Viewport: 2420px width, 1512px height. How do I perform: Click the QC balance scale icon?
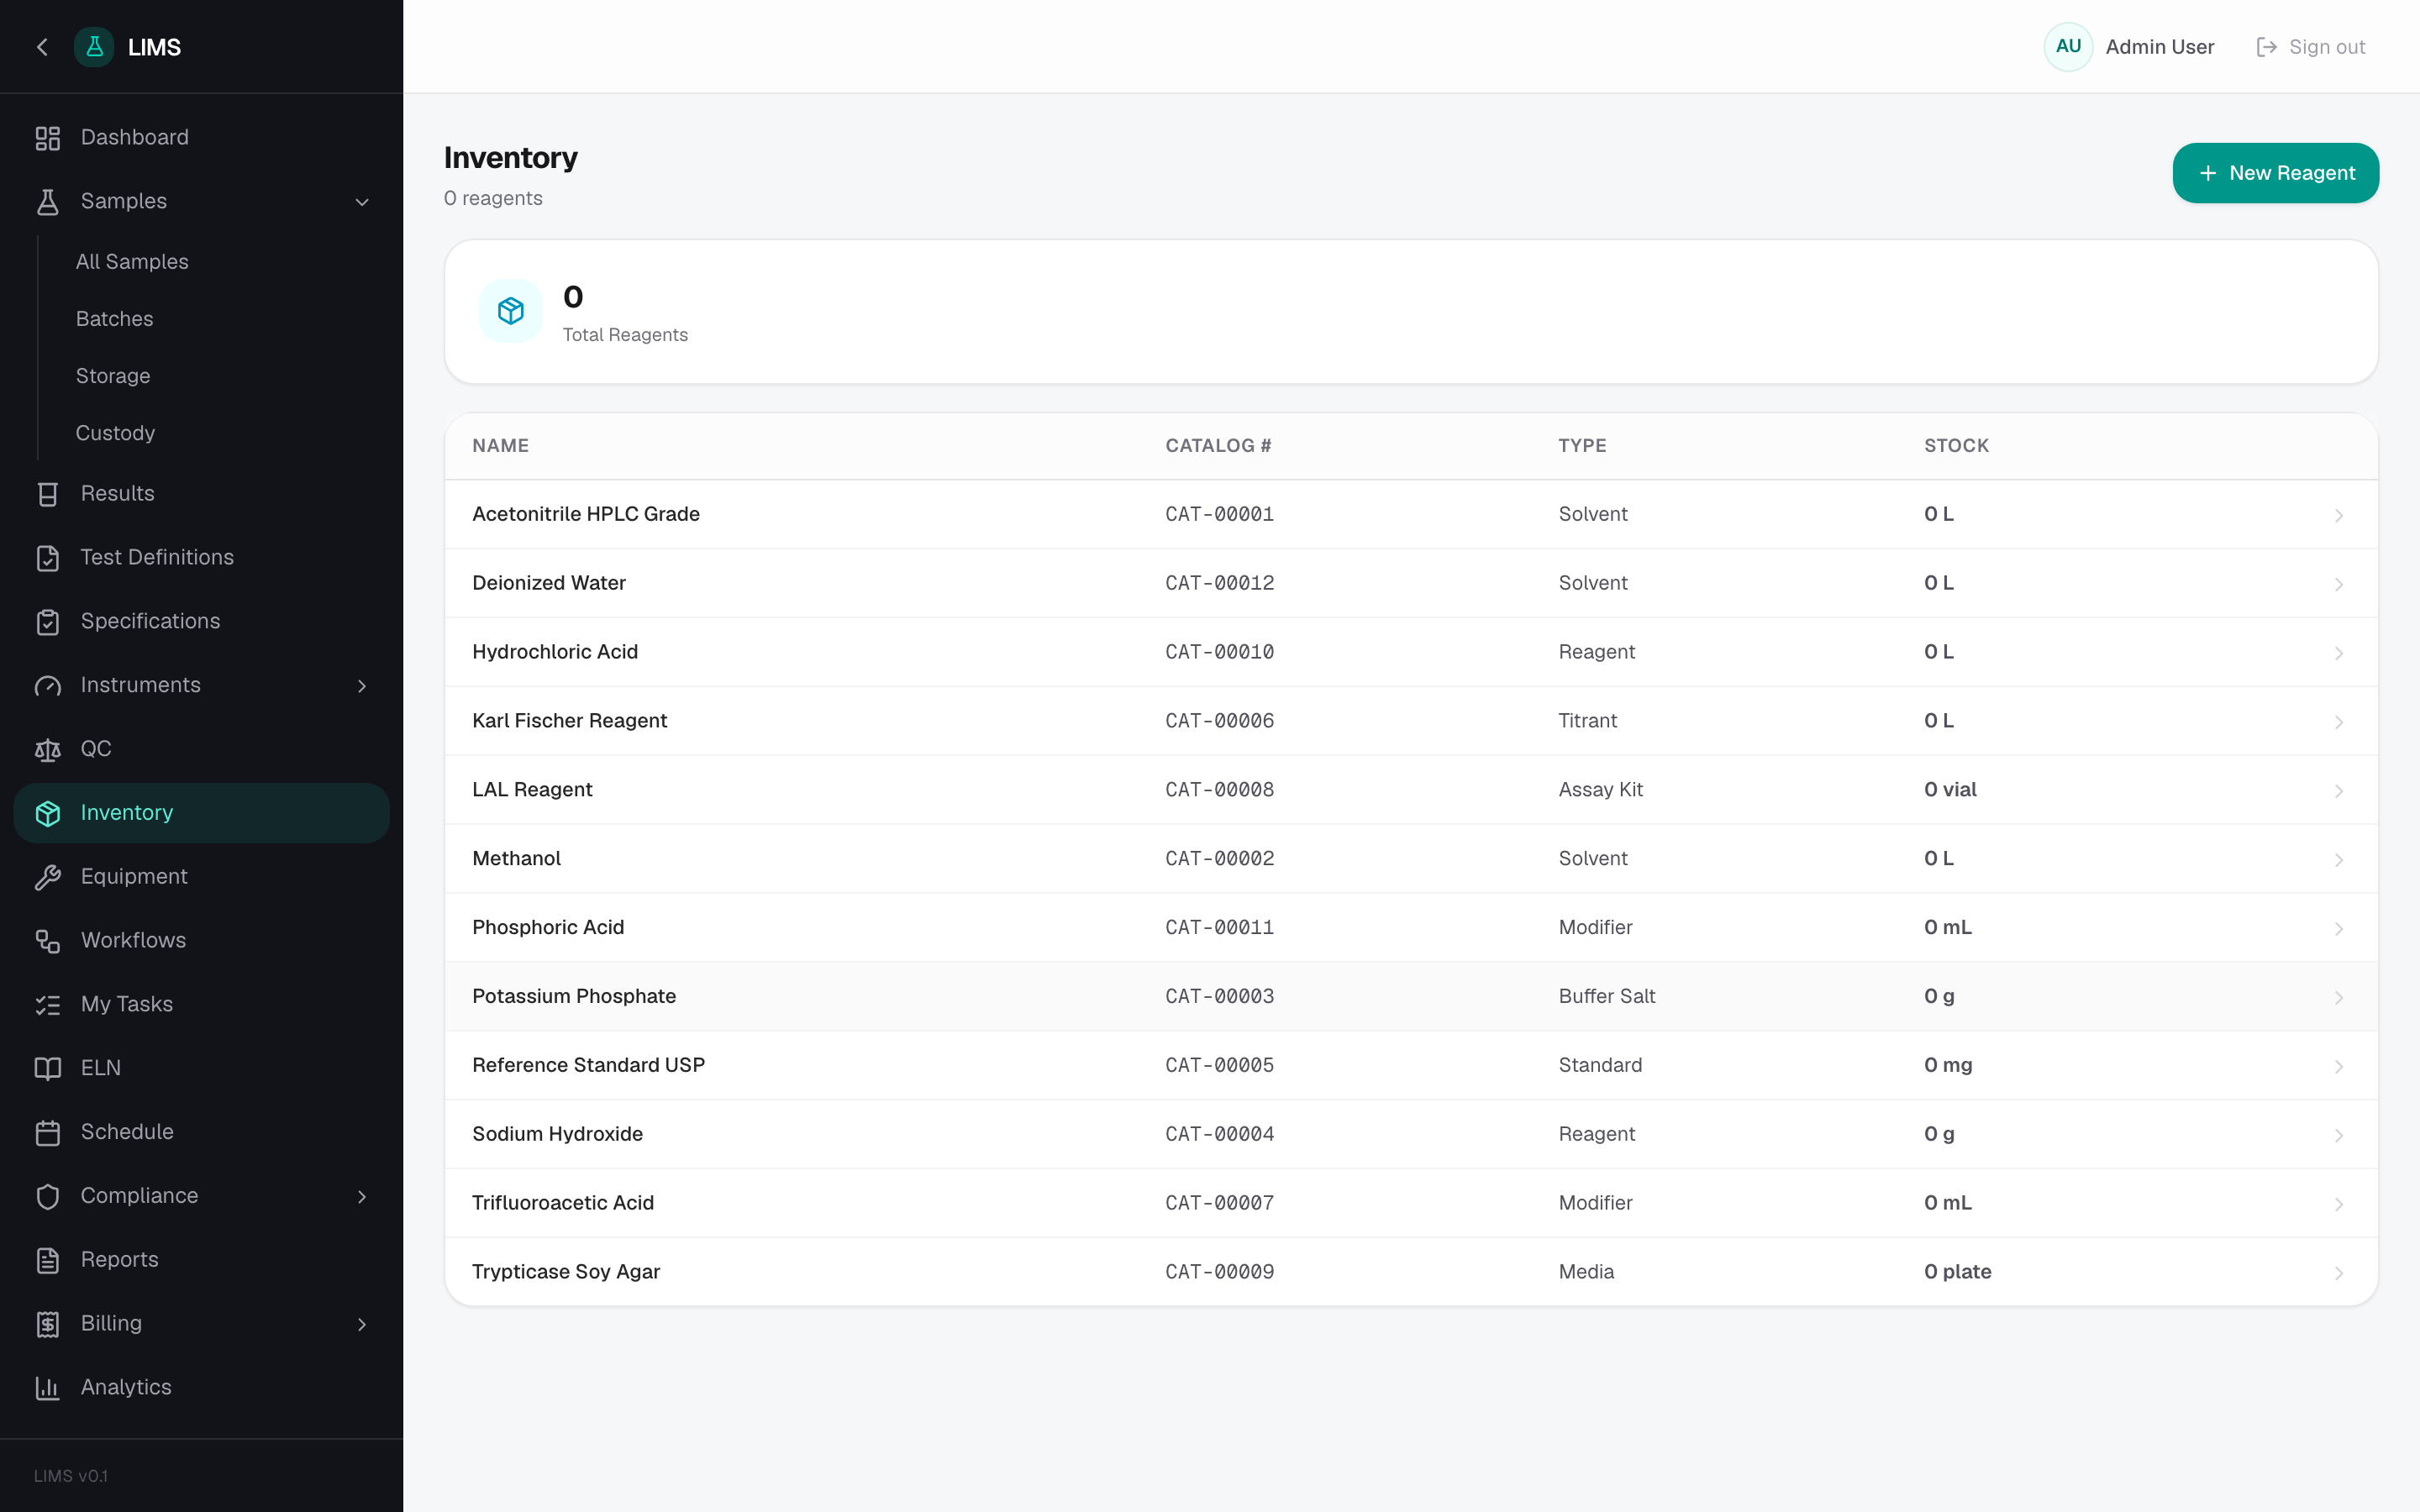click(x=48, y=750)
